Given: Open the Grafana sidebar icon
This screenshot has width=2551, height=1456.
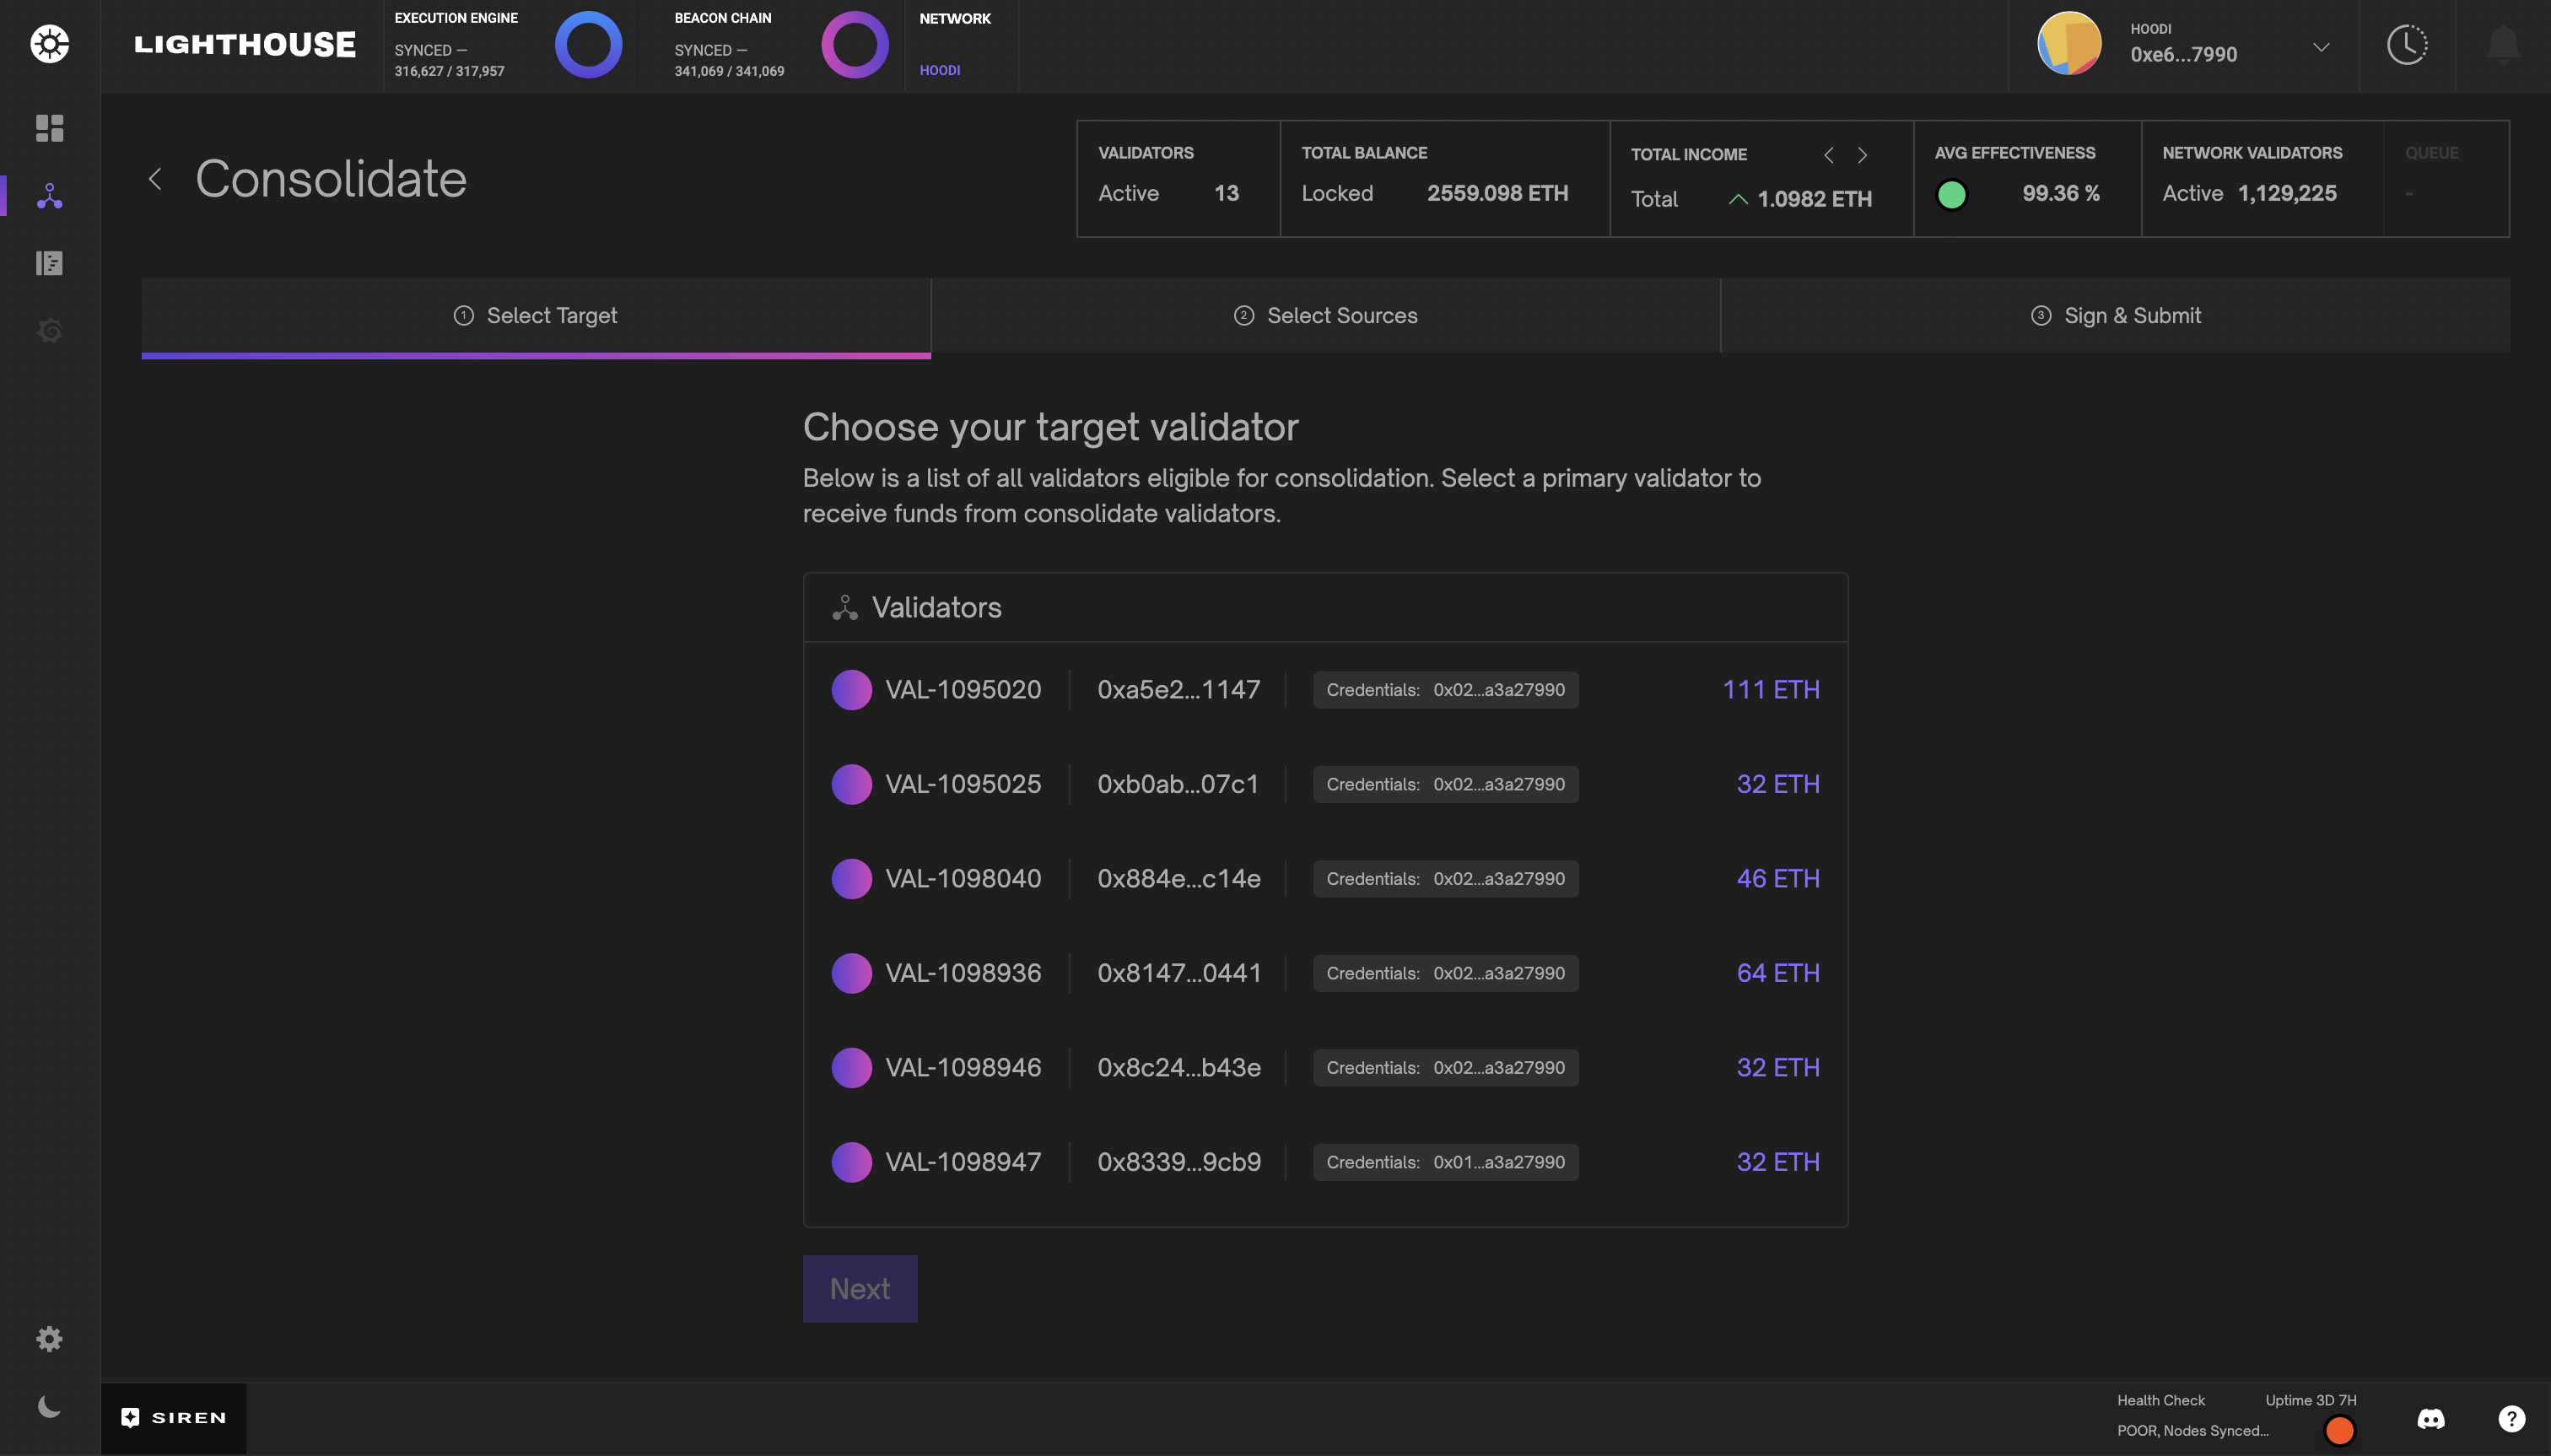Looking at the screenshot, I should [50, 330].
